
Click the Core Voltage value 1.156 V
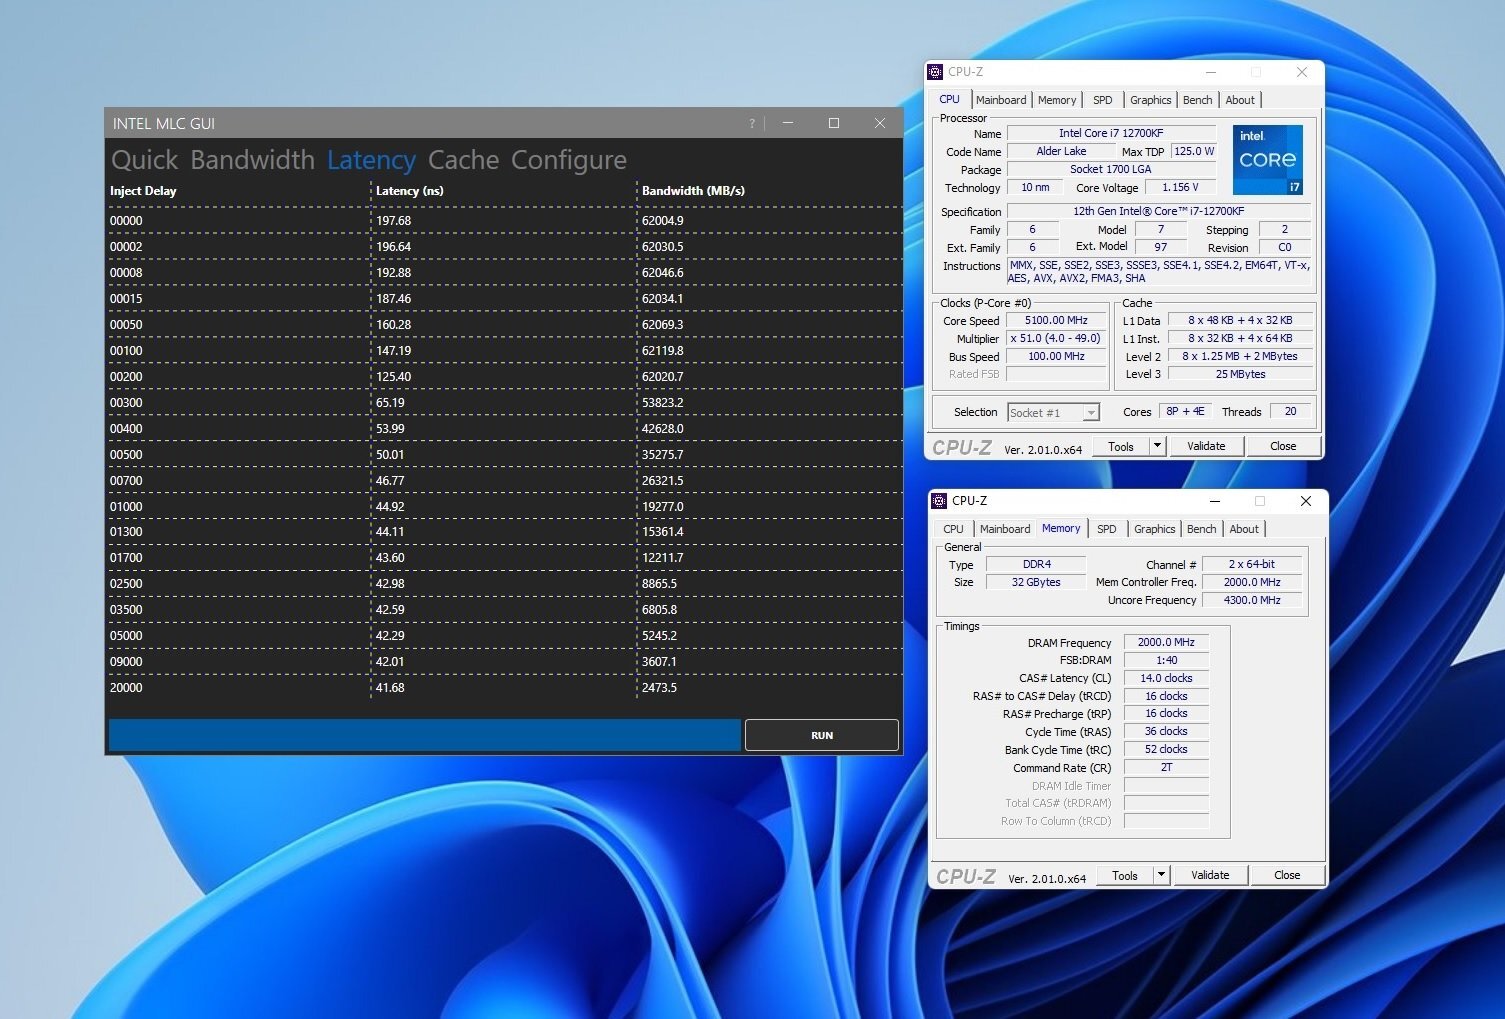[1180, 187]
